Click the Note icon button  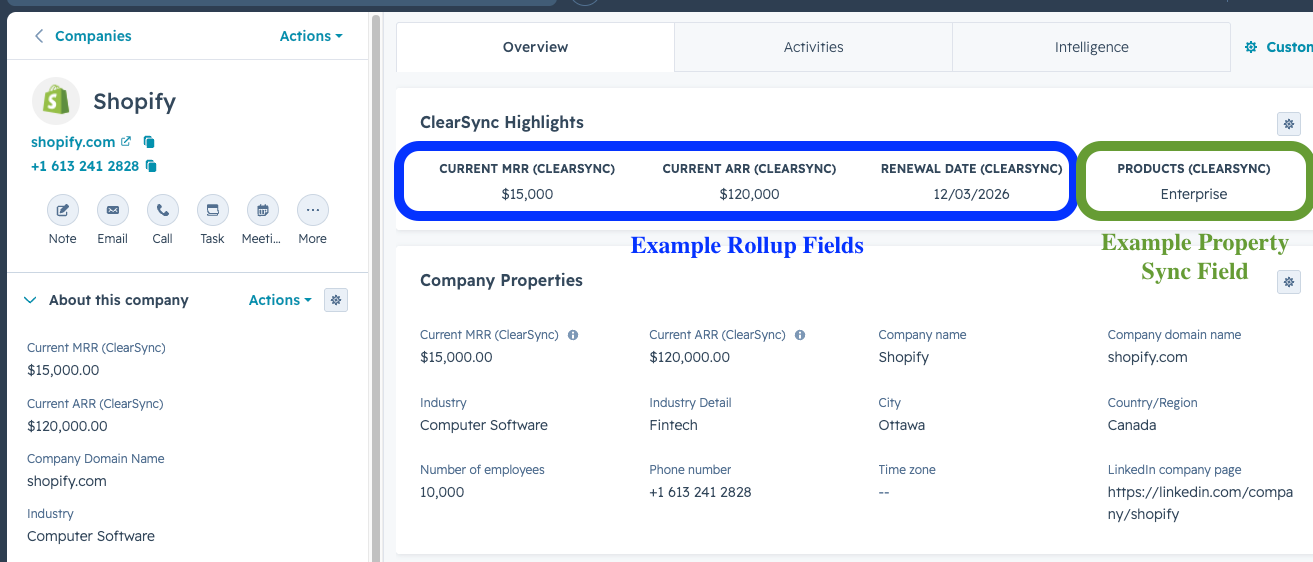click(62, 210)
